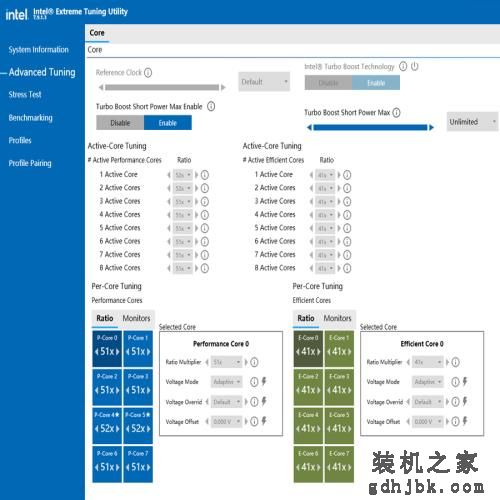Increase ratio for 2 Active Cores performance

(196, 188)
